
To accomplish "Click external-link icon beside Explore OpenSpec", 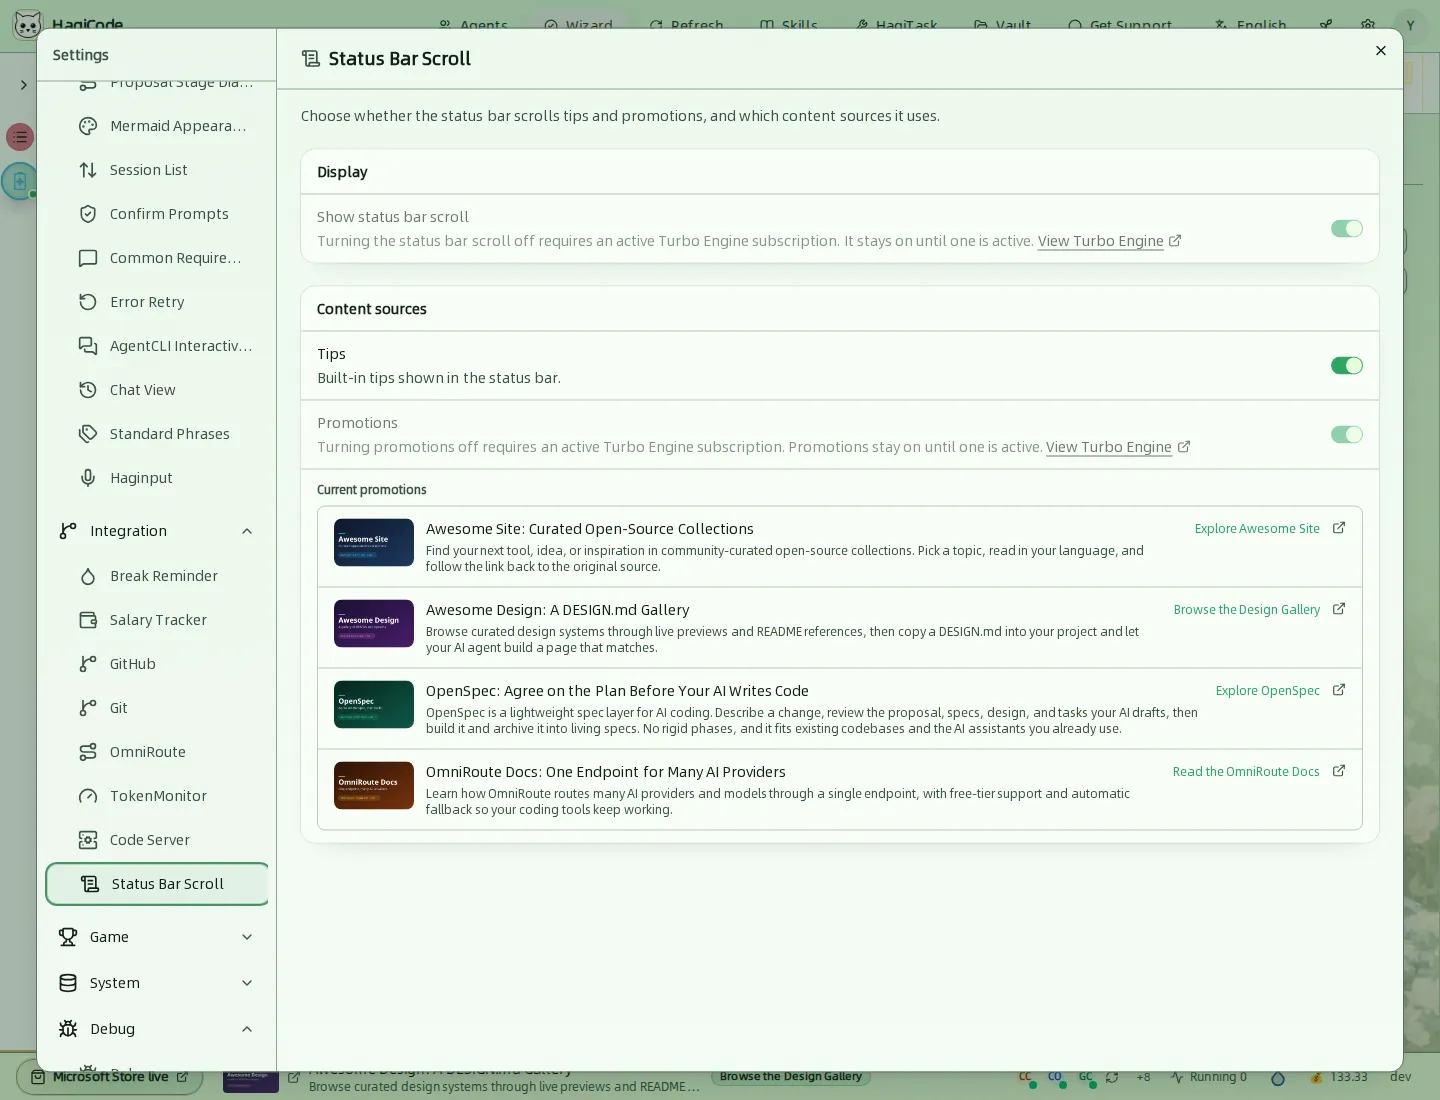I will coord(1339,690).
